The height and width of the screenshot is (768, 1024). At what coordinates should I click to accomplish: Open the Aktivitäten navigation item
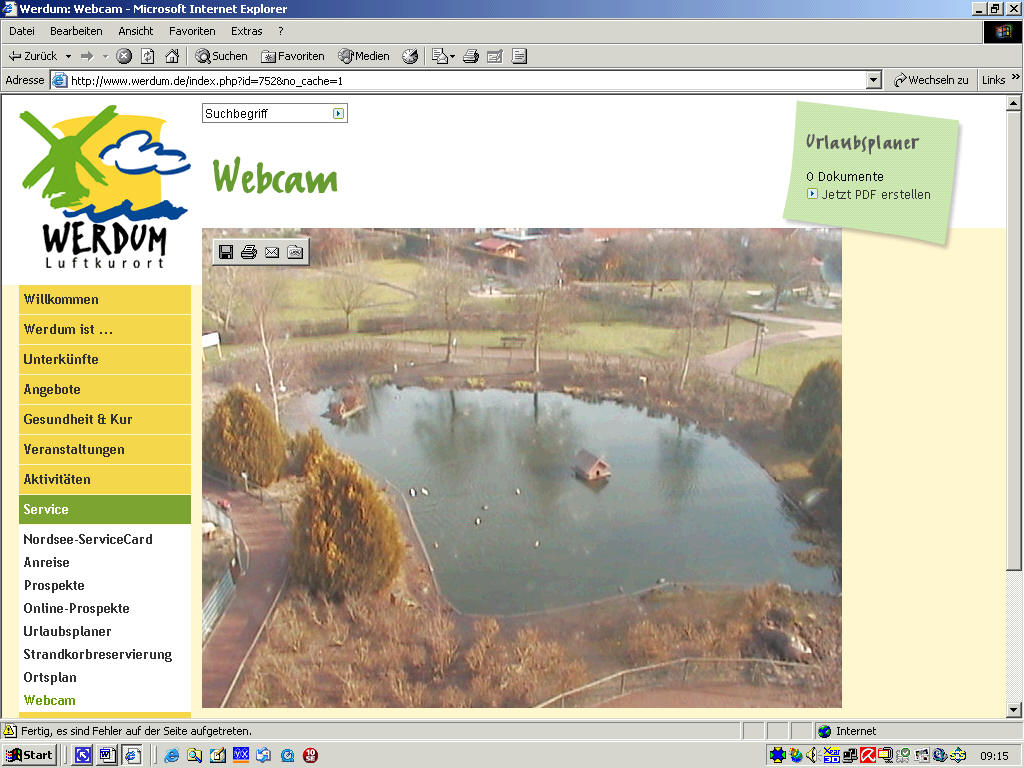(105, 480)
